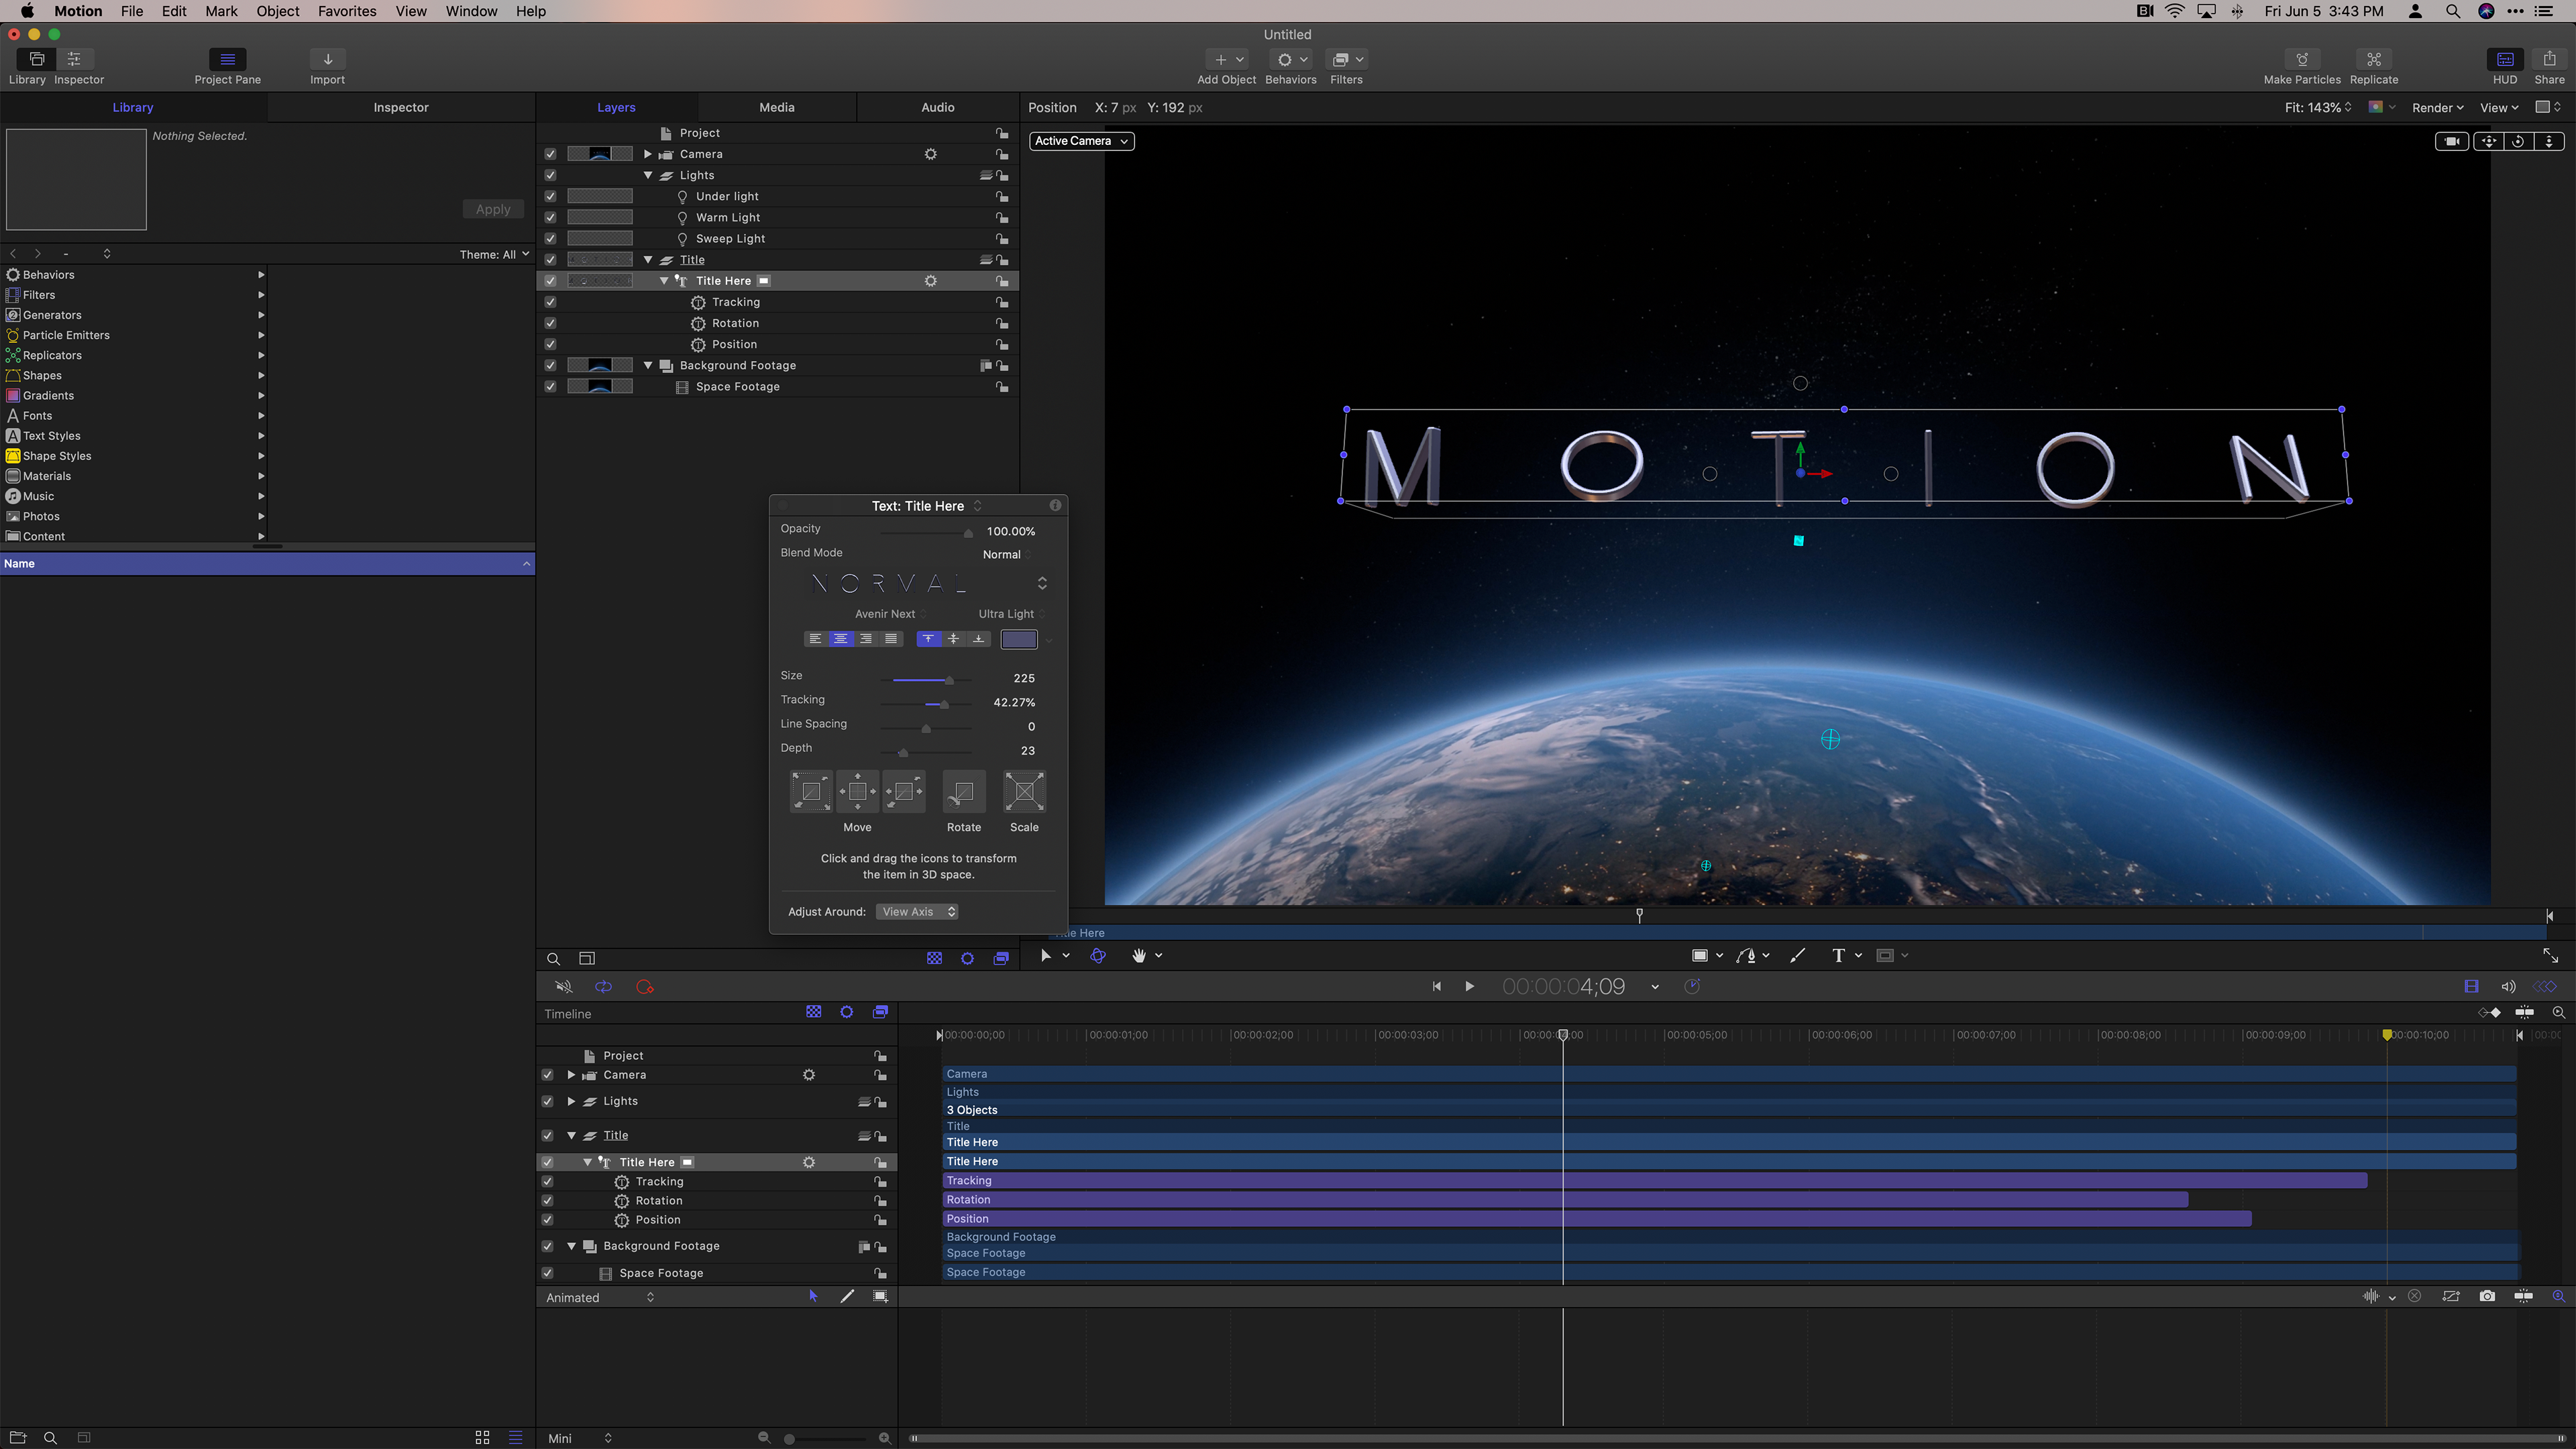Open the Theme: All dropdown
This screenshot has height=1449, width=2576.
(x=494, y=254)
